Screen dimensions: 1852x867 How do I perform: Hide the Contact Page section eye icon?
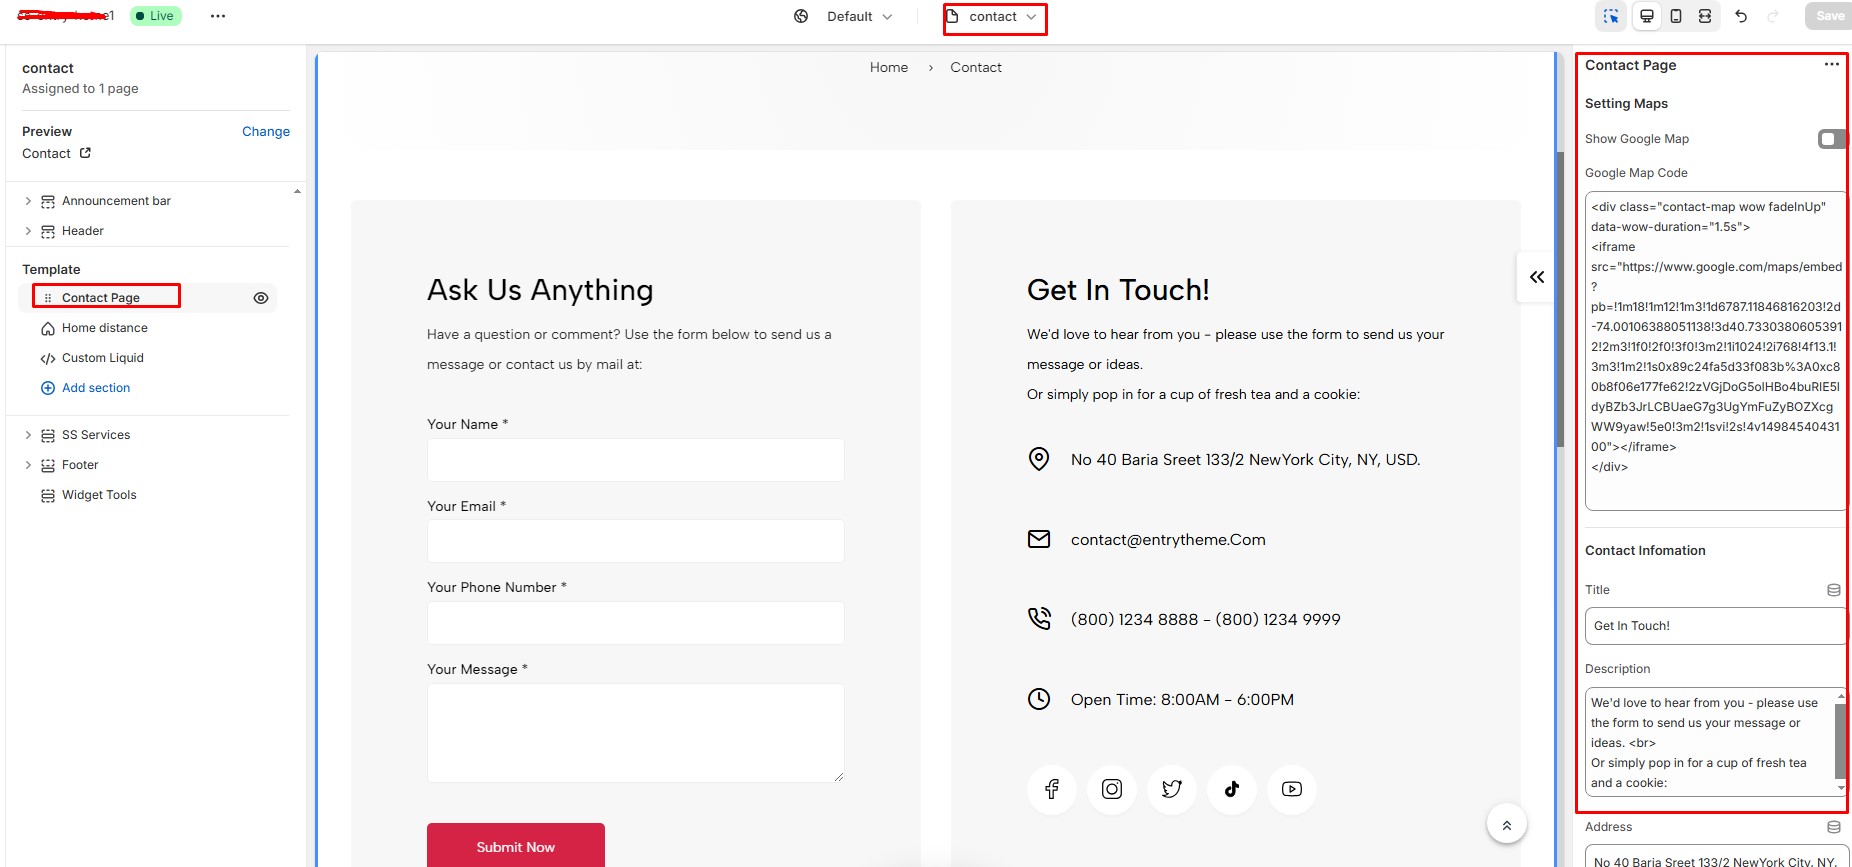[261, 298]
